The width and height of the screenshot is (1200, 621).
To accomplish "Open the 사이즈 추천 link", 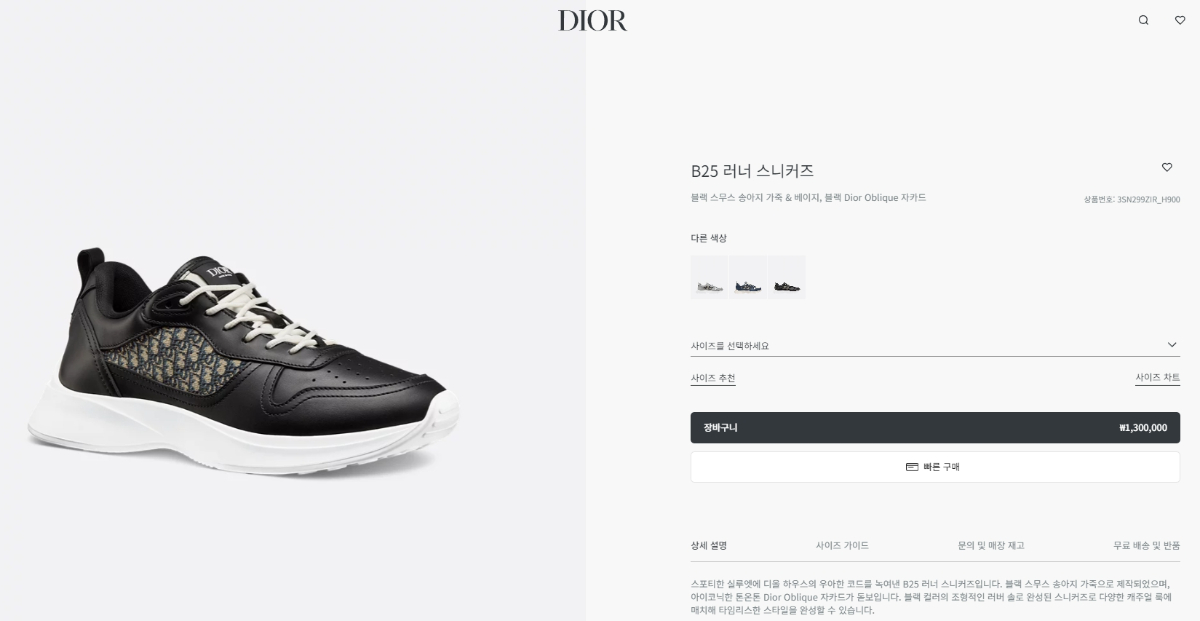I will pyautogui.click(x=713, y=378).
